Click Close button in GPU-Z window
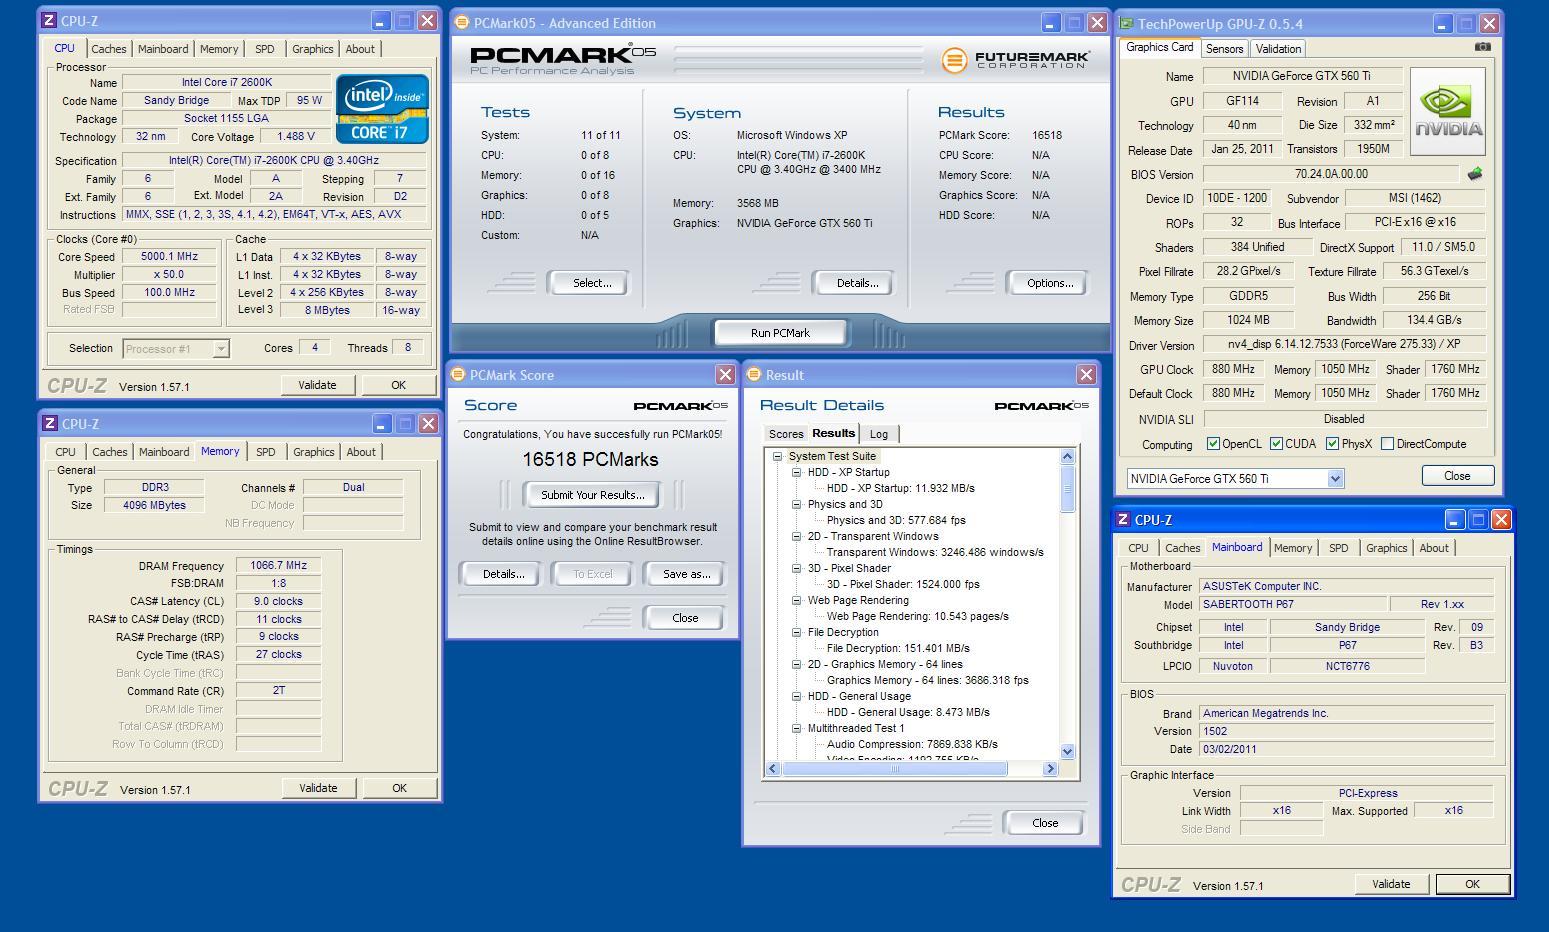The height and width of the screenshot is (932, 1549). tap(1457, 476)
